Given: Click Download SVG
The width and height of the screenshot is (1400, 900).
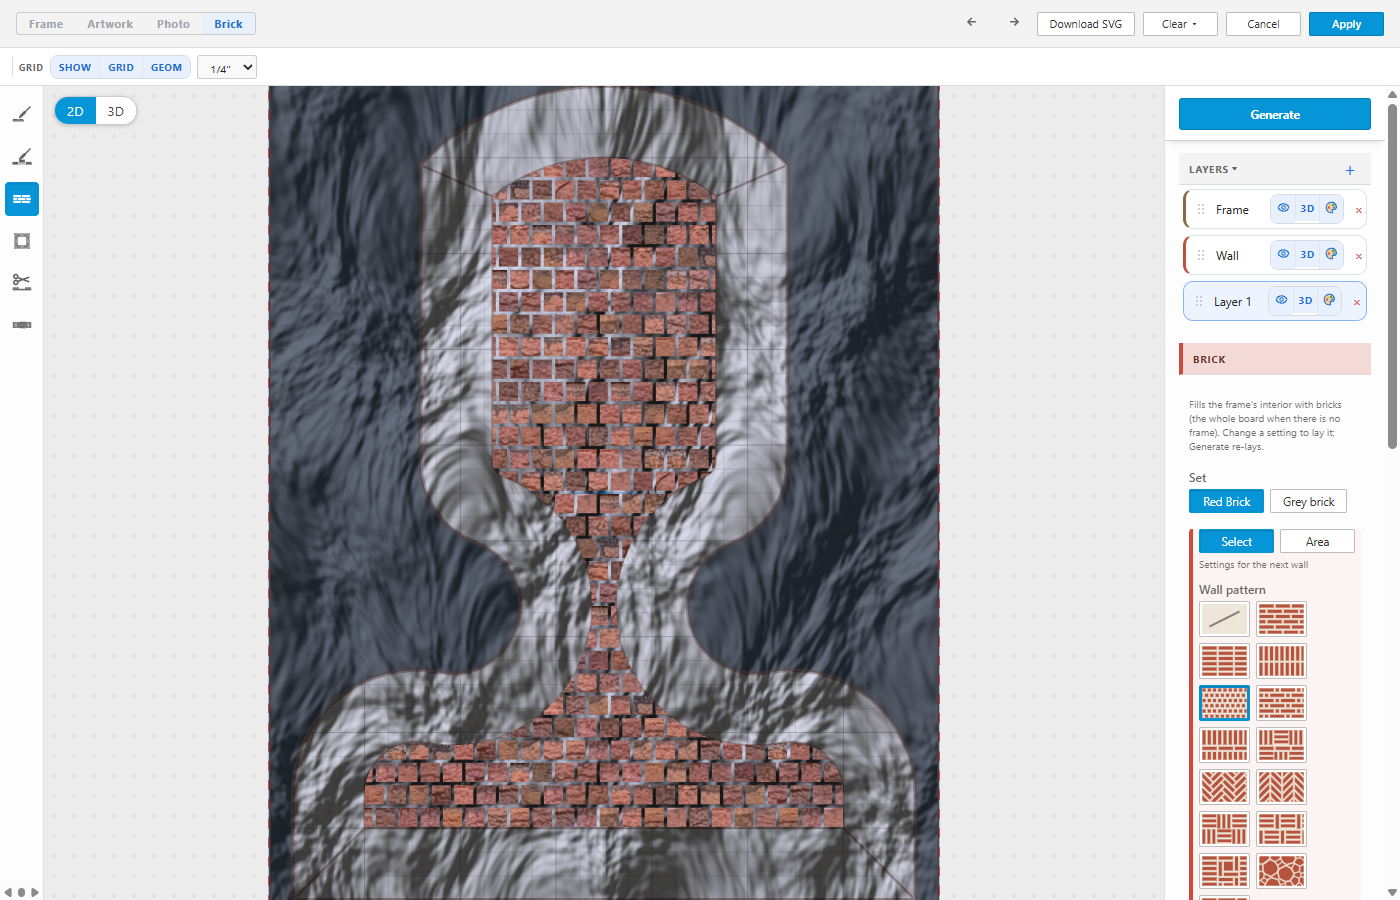Looking at the screenshot, I should [1086, 24].
